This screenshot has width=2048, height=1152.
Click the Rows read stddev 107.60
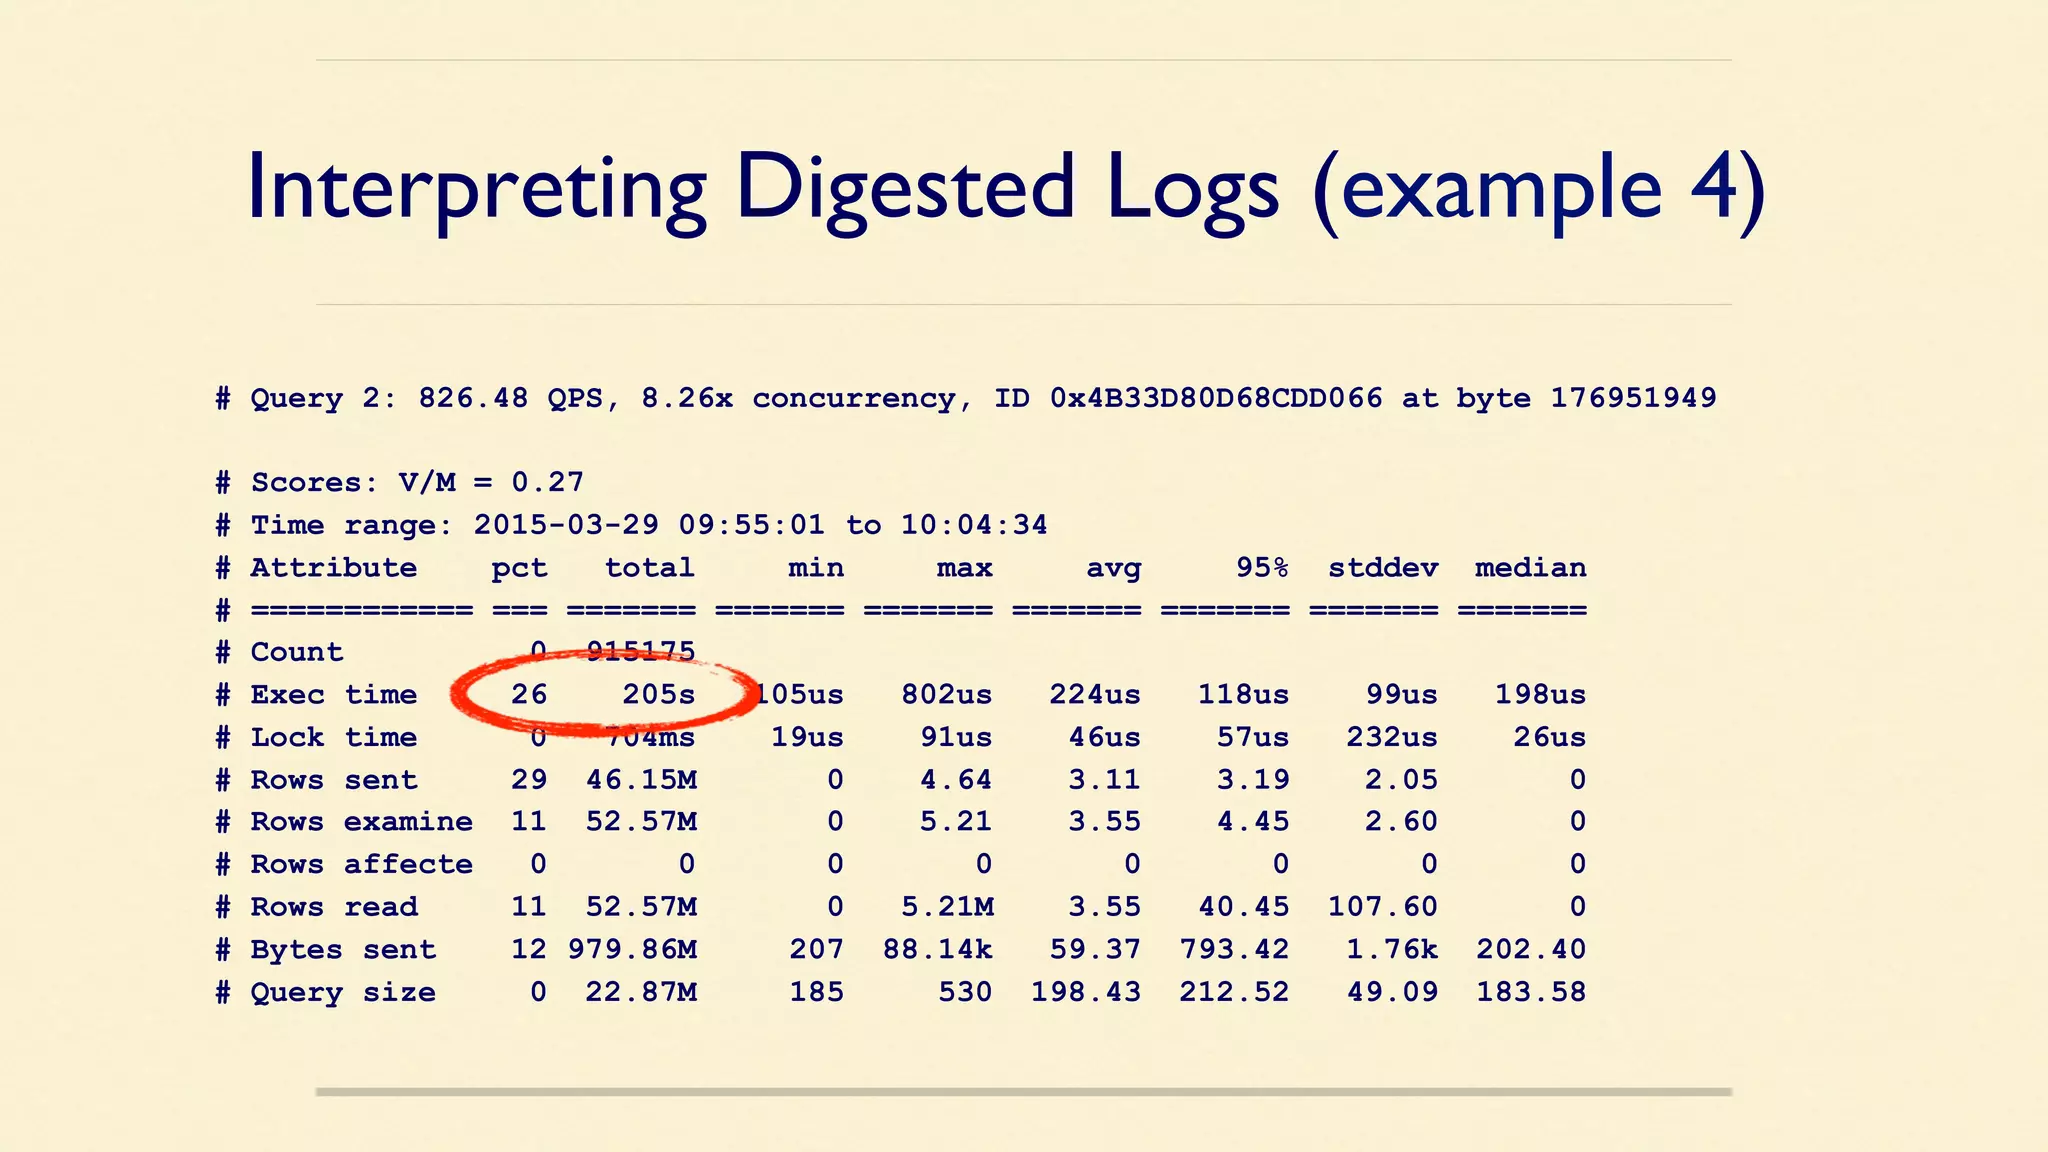coord(1383,906)
